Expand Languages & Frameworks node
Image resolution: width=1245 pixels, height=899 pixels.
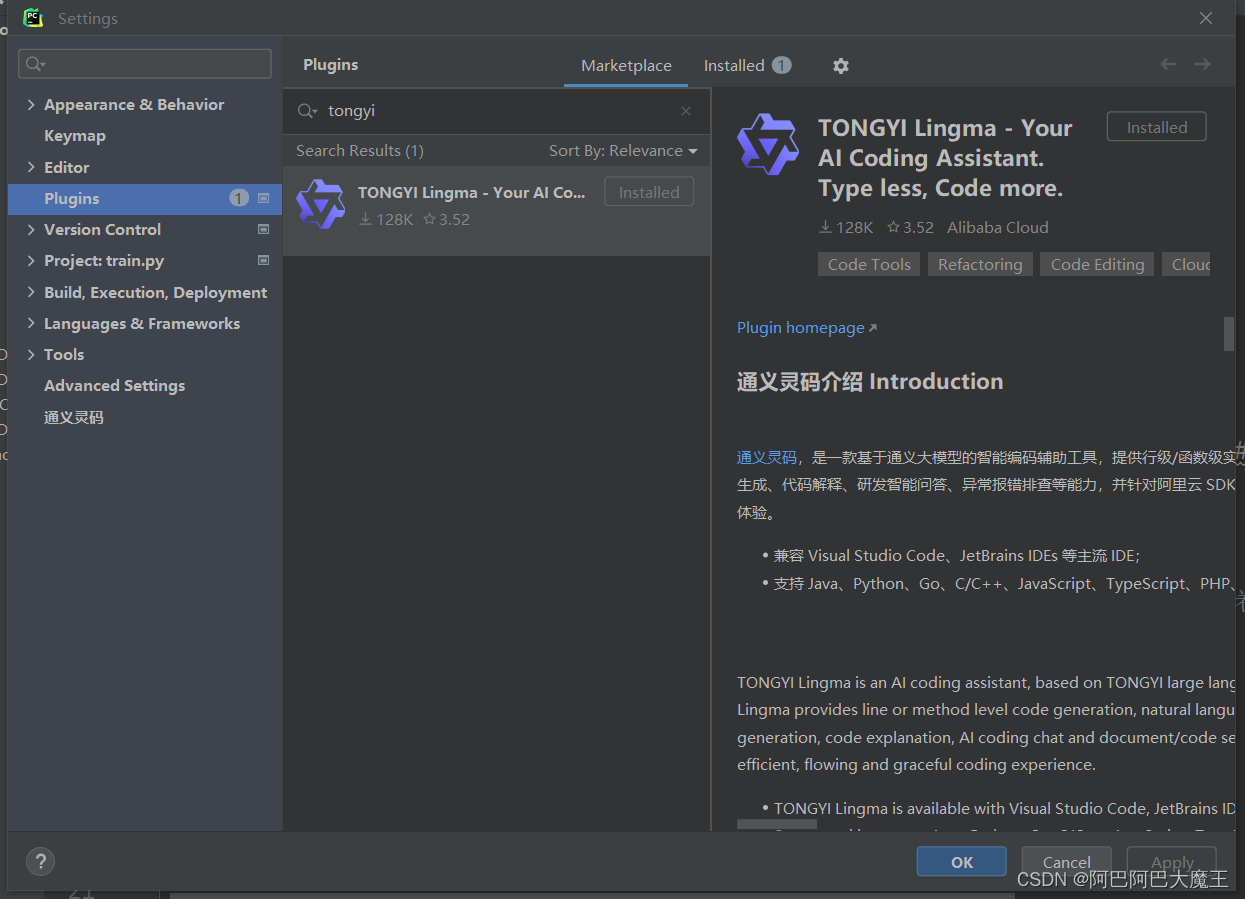point(31,323)
